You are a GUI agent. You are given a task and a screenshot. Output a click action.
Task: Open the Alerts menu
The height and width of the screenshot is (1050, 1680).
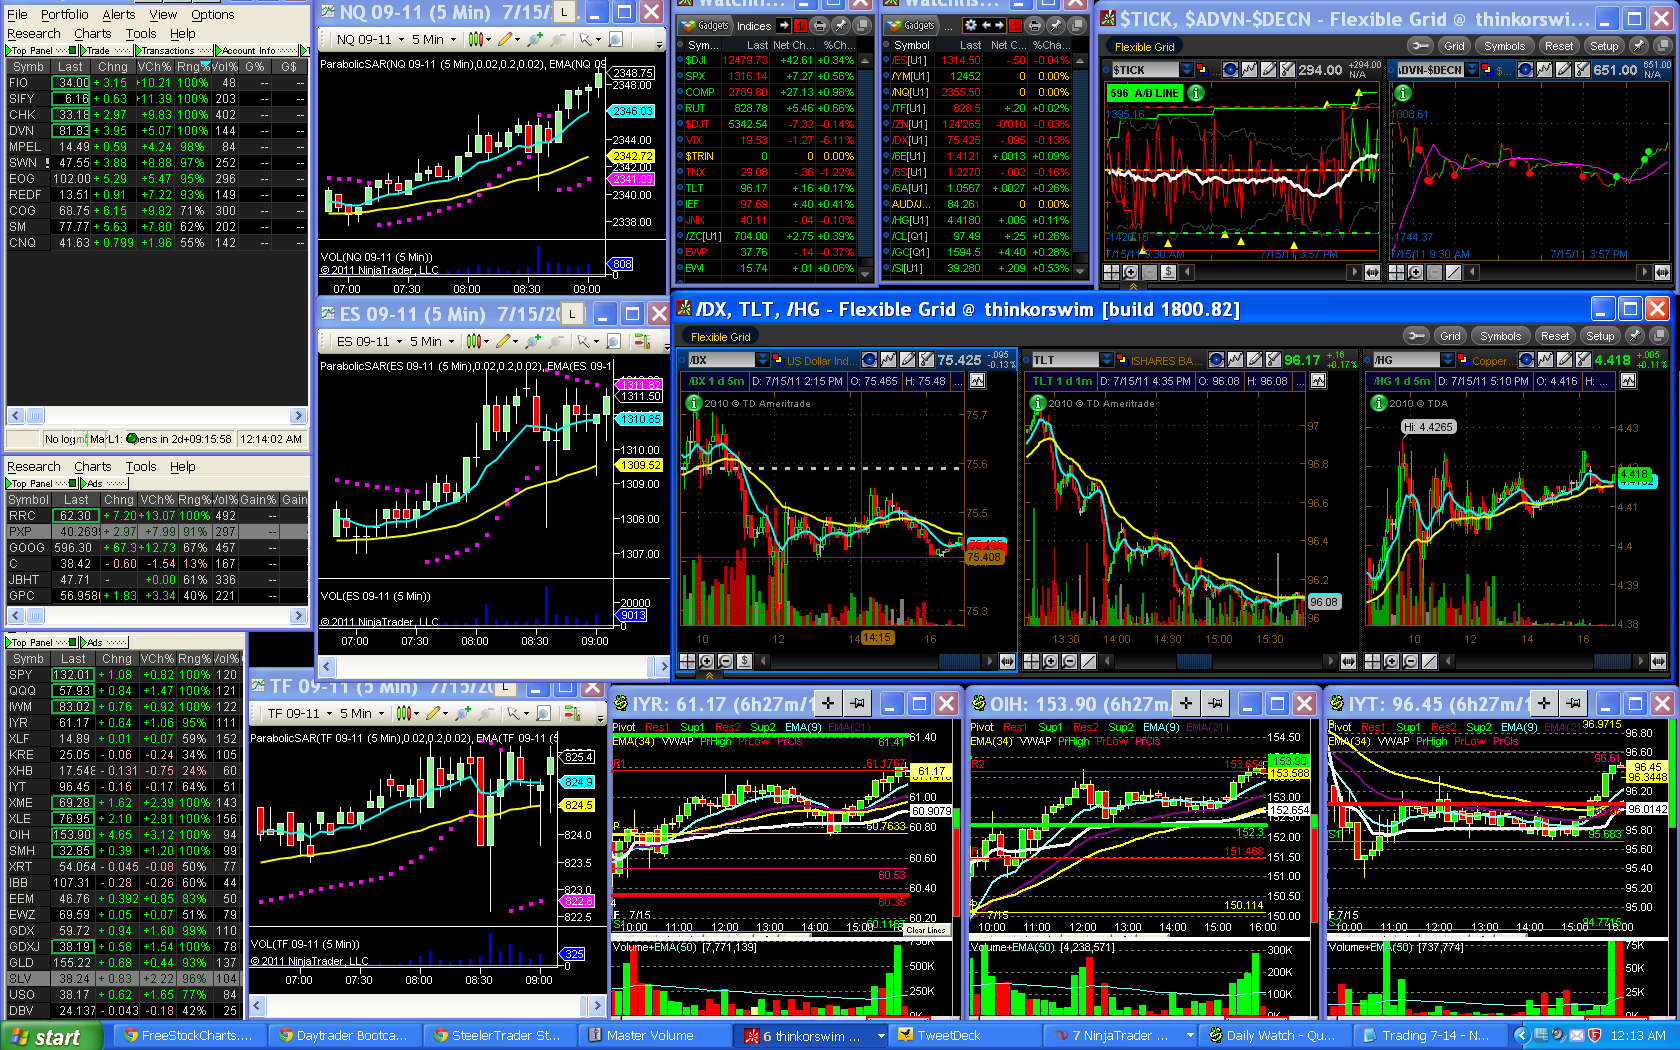[x=119, y=15]
